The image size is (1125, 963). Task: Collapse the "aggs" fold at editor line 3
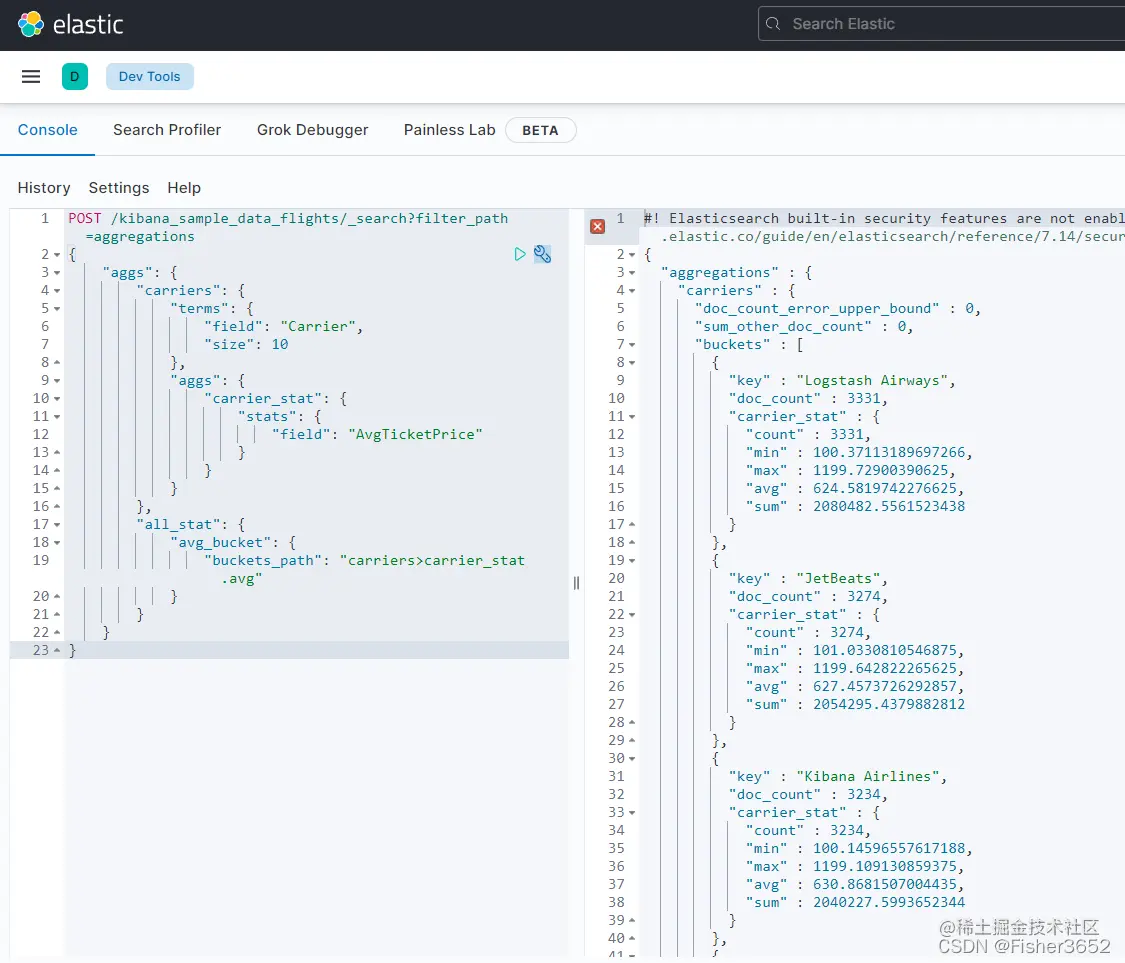57,273
